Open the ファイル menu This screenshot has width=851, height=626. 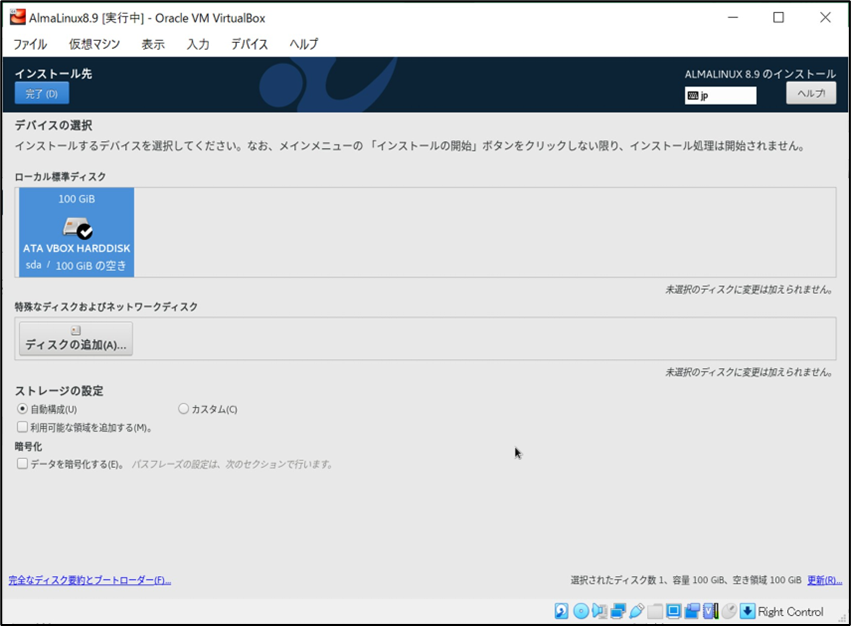tap(30, 44)
